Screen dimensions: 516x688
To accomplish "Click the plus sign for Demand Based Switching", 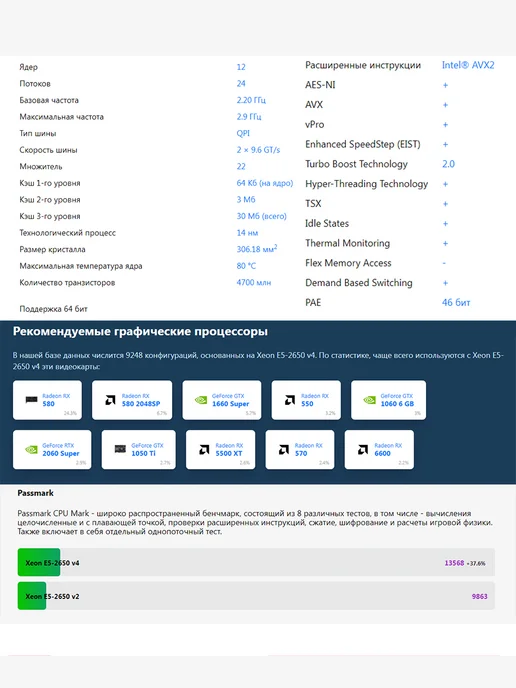I will tap(445, 283).
